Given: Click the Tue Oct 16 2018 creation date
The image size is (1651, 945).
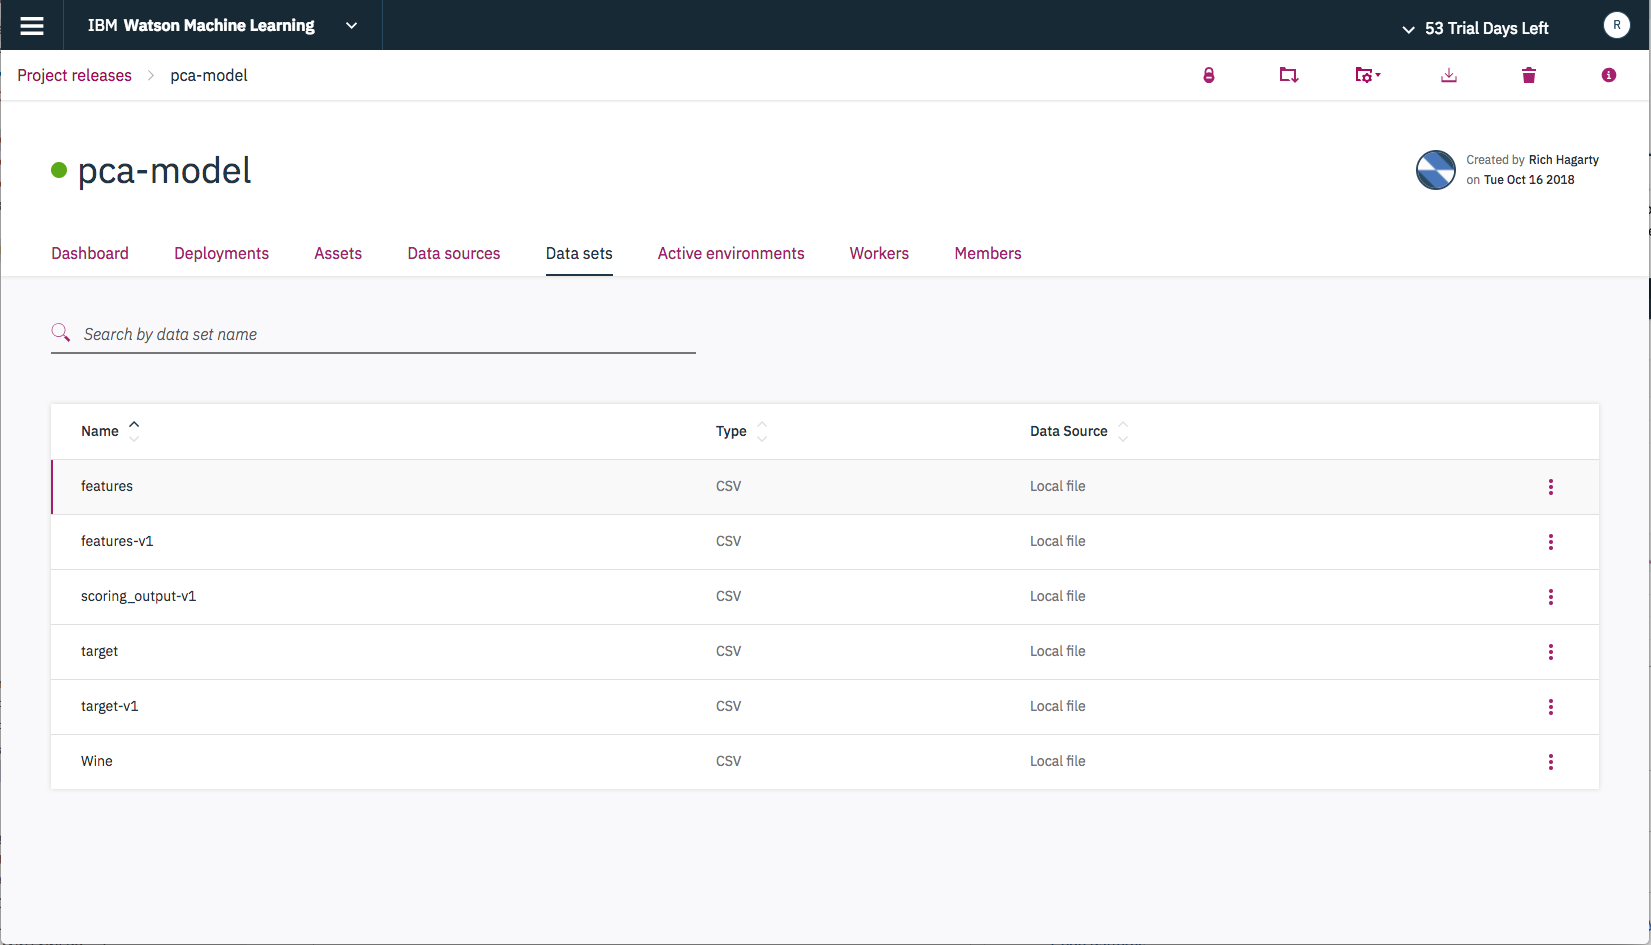Looking at the screenshot, I should (1529, 180).
